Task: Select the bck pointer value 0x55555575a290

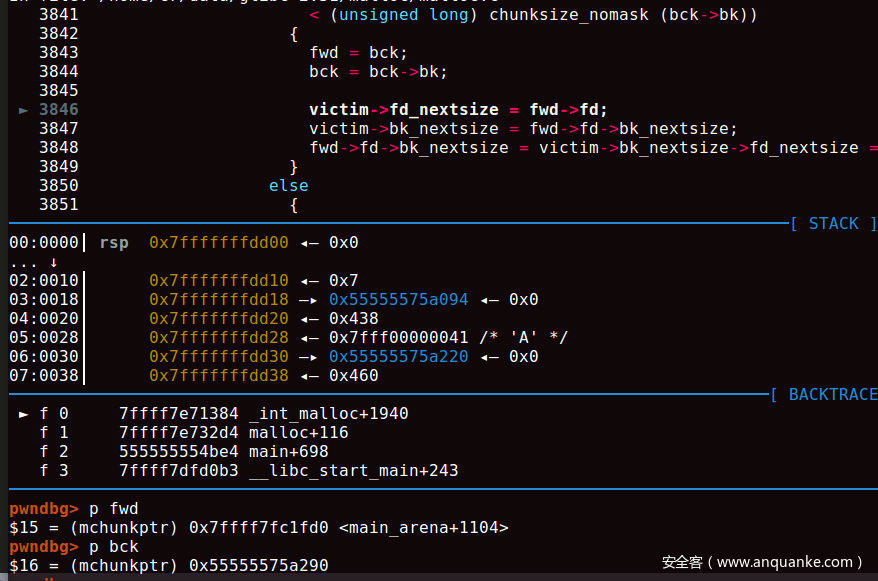Action: (258, 566)
